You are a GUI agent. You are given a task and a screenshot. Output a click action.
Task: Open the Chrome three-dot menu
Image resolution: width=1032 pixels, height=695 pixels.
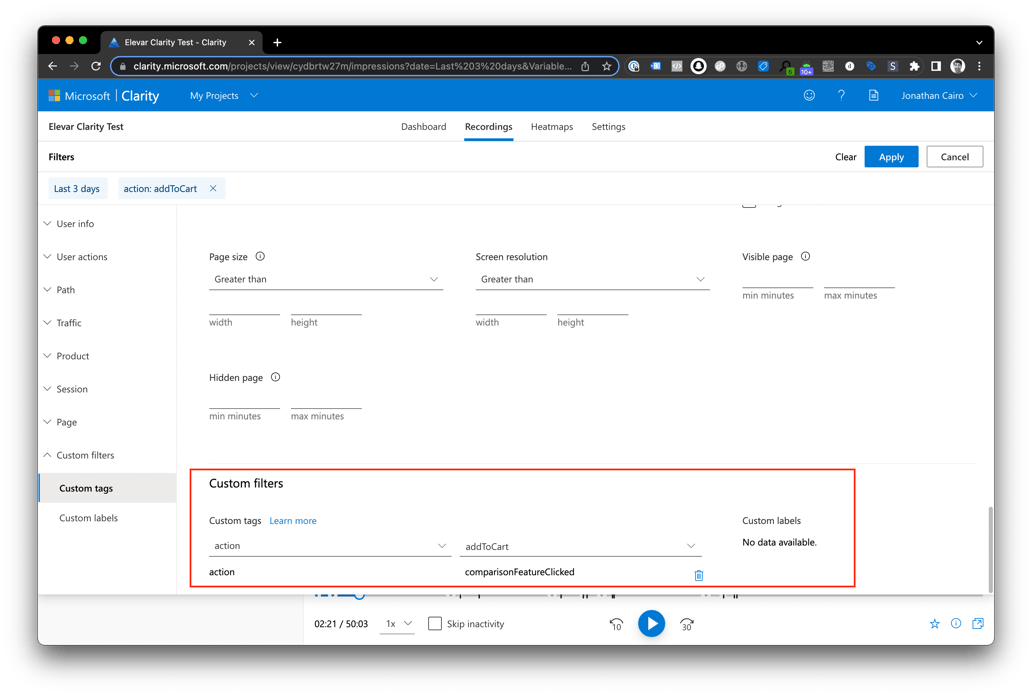pos(979,66)
